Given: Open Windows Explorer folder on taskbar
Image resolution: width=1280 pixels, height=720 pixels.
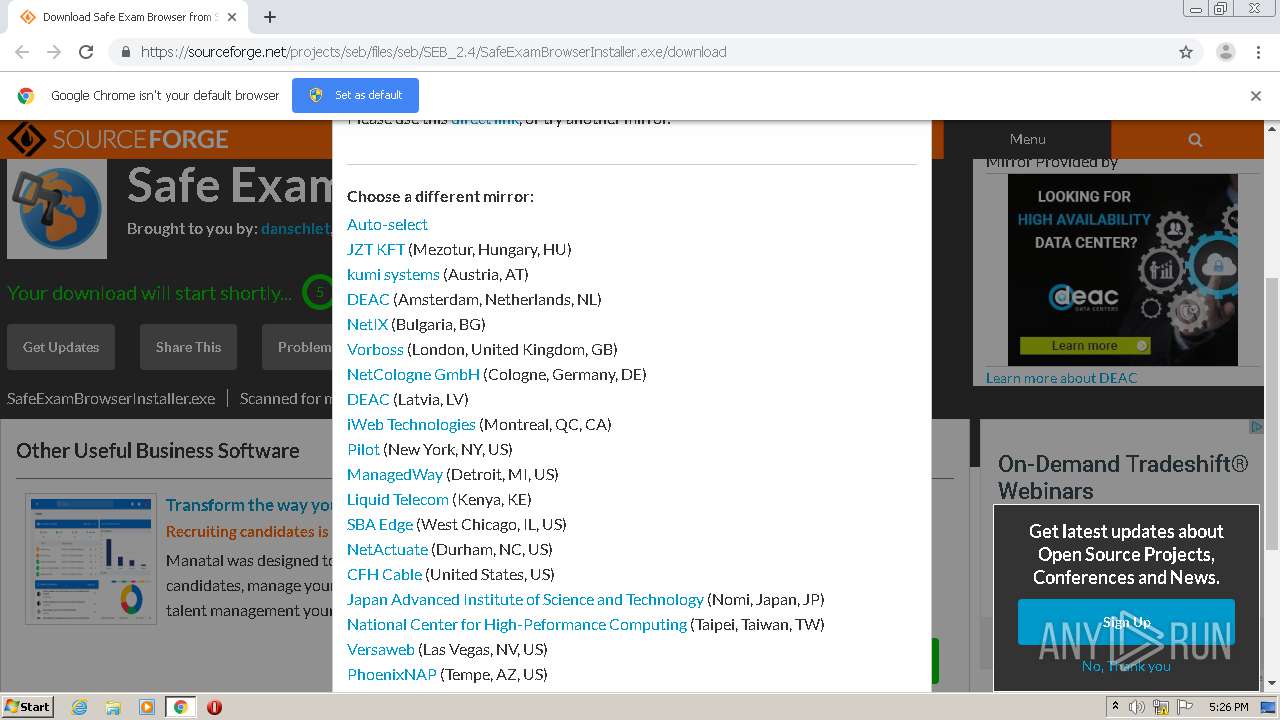Looking at the screenshot, I should [113, 707].
